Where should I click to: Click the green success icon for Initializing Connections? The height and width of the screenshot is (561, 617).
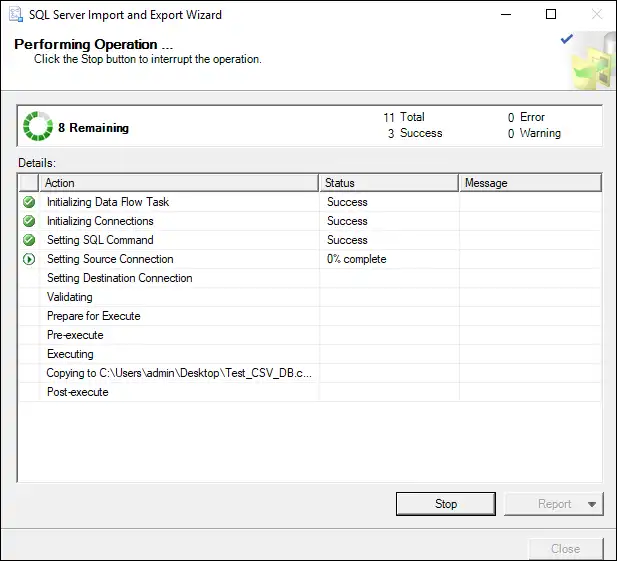click(29, 221)
